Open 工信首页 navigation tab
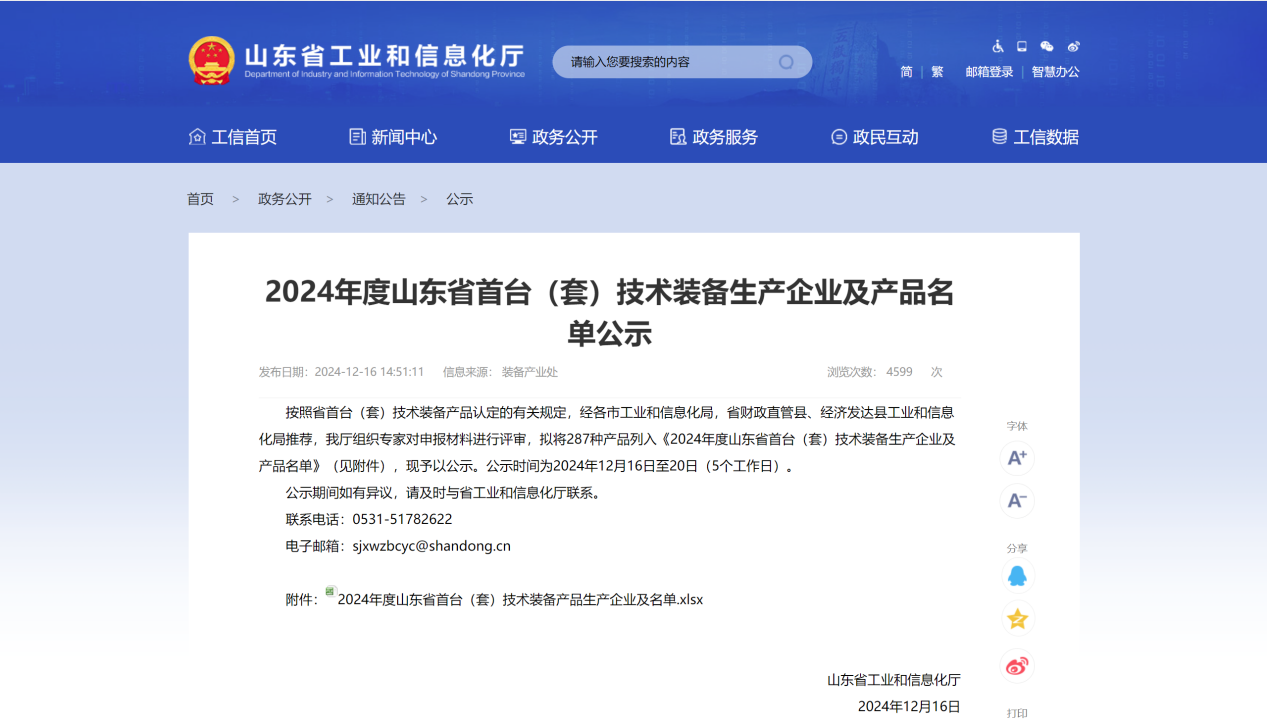Screen dimensions: 1267x727 tap(233, 137)
